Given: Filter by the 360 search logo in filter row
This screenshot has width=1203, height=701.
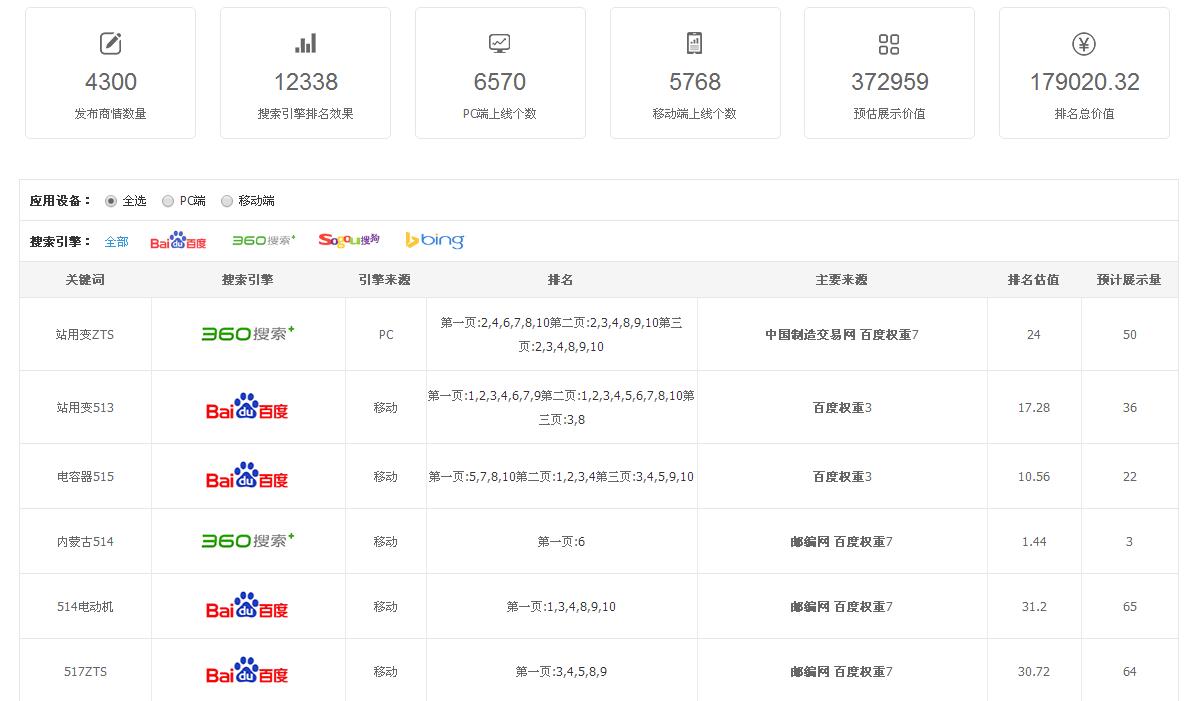Looking at the screenshot, I should 263,240.
